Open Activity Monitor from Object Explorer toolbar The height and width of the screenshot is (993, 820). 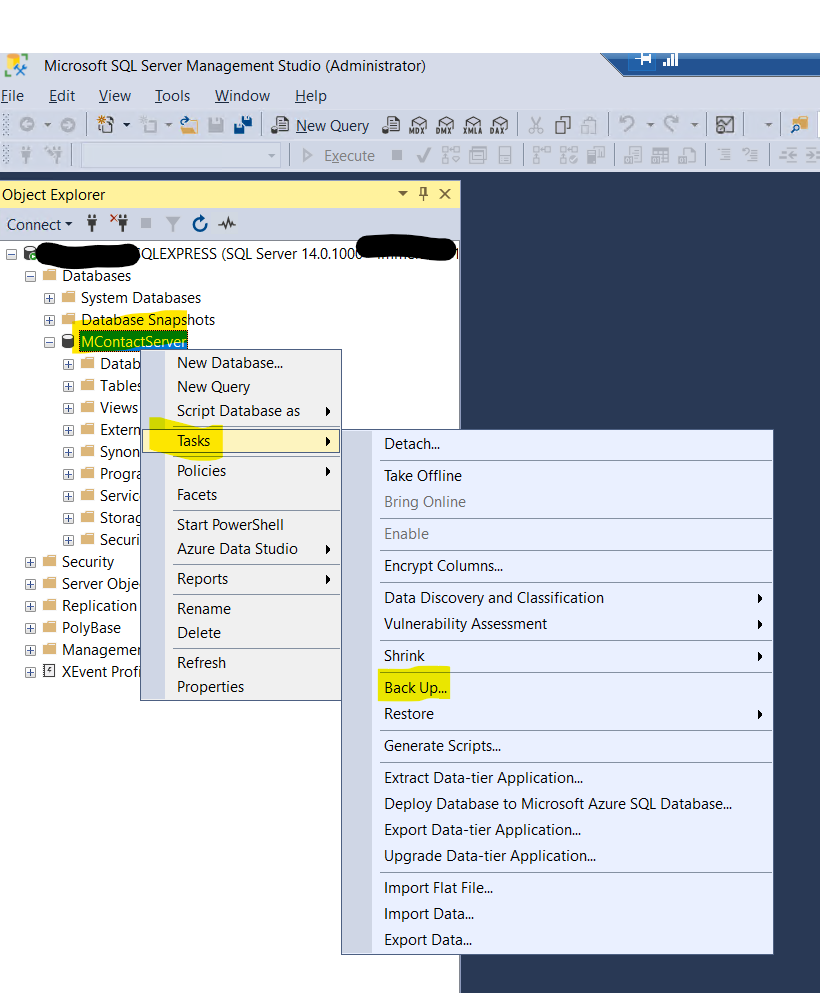227,224
